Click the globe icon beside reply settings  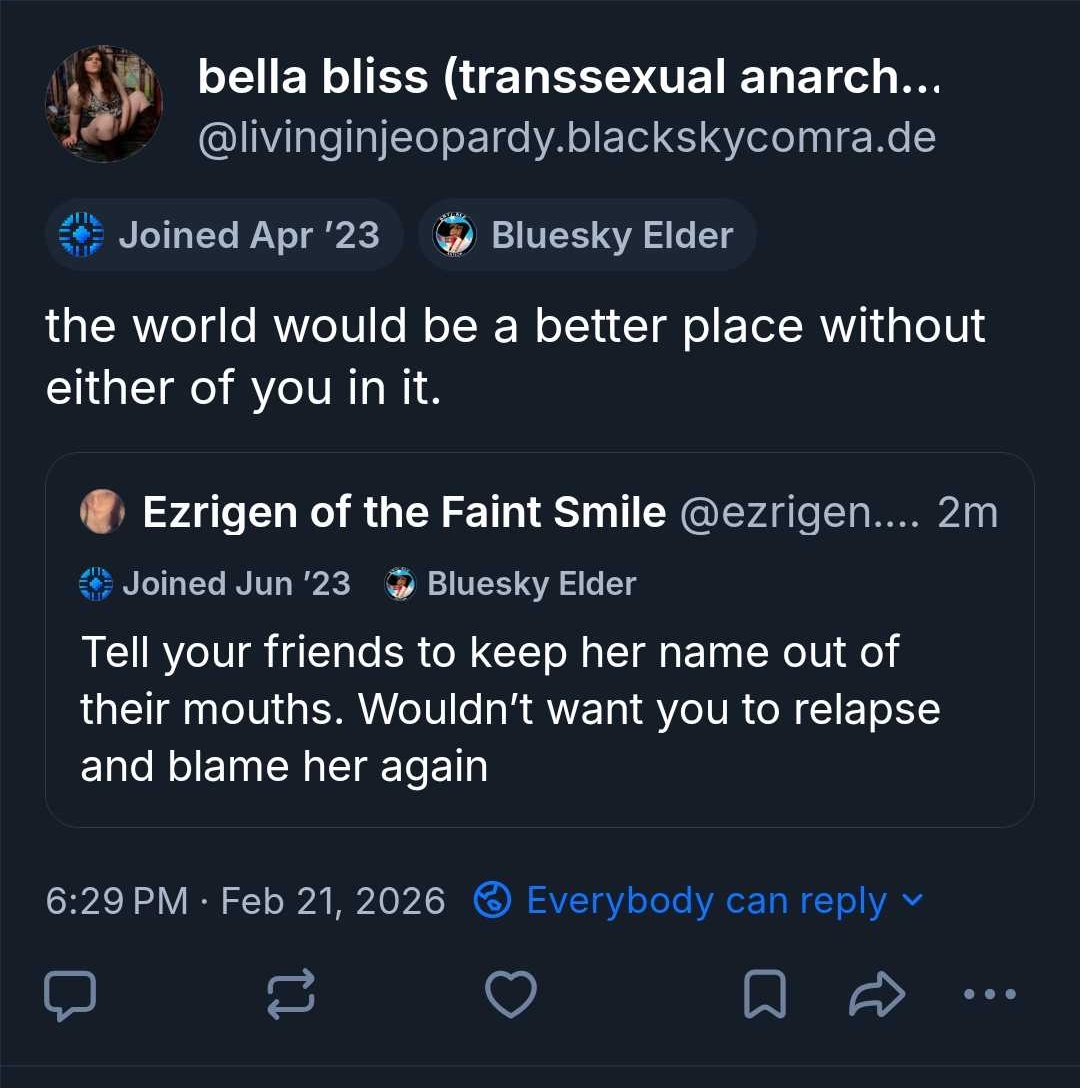pyautogui.click(x=492, y=901)
